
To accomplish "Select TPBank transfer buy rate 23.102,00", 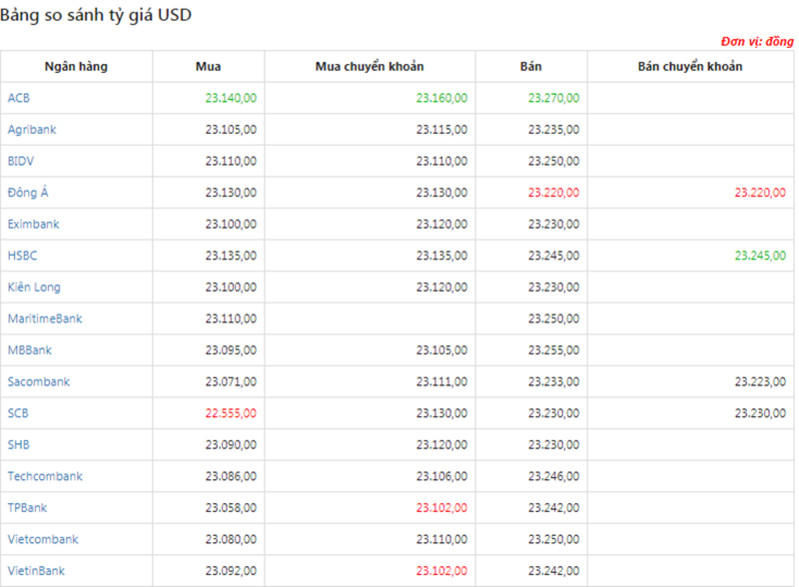I will (x=442, y=508).
